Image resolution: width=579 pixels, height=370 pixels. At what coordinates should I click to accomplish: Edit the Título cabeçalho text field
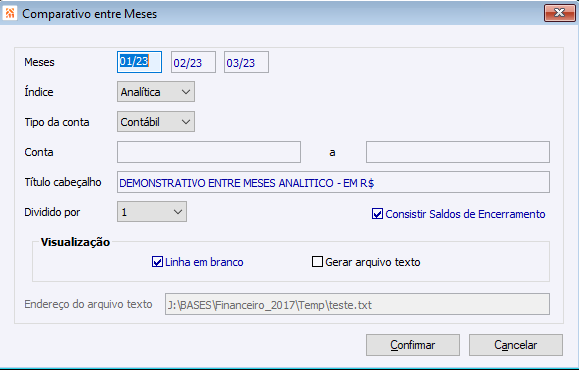pos(333,182)
